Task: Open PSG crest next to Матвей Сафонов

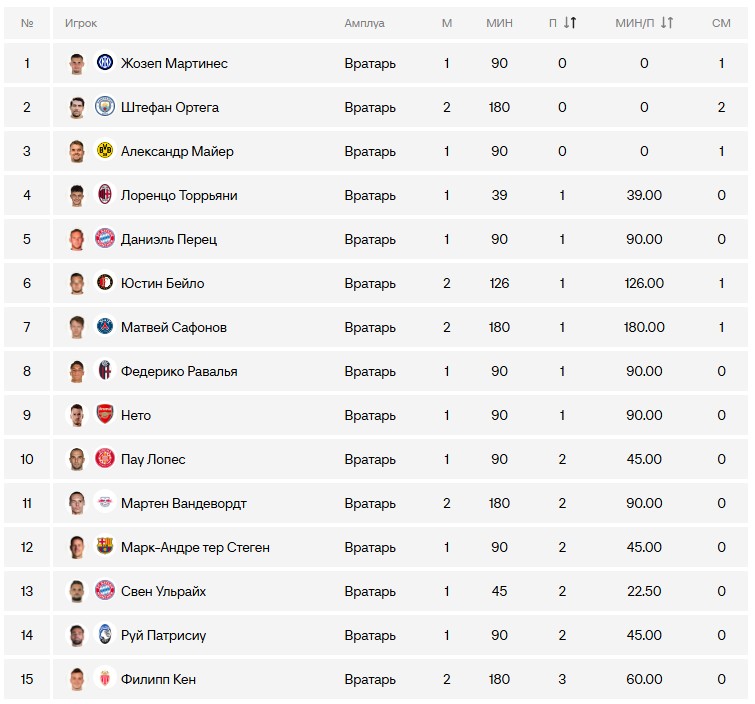Action: coord(104,326)
